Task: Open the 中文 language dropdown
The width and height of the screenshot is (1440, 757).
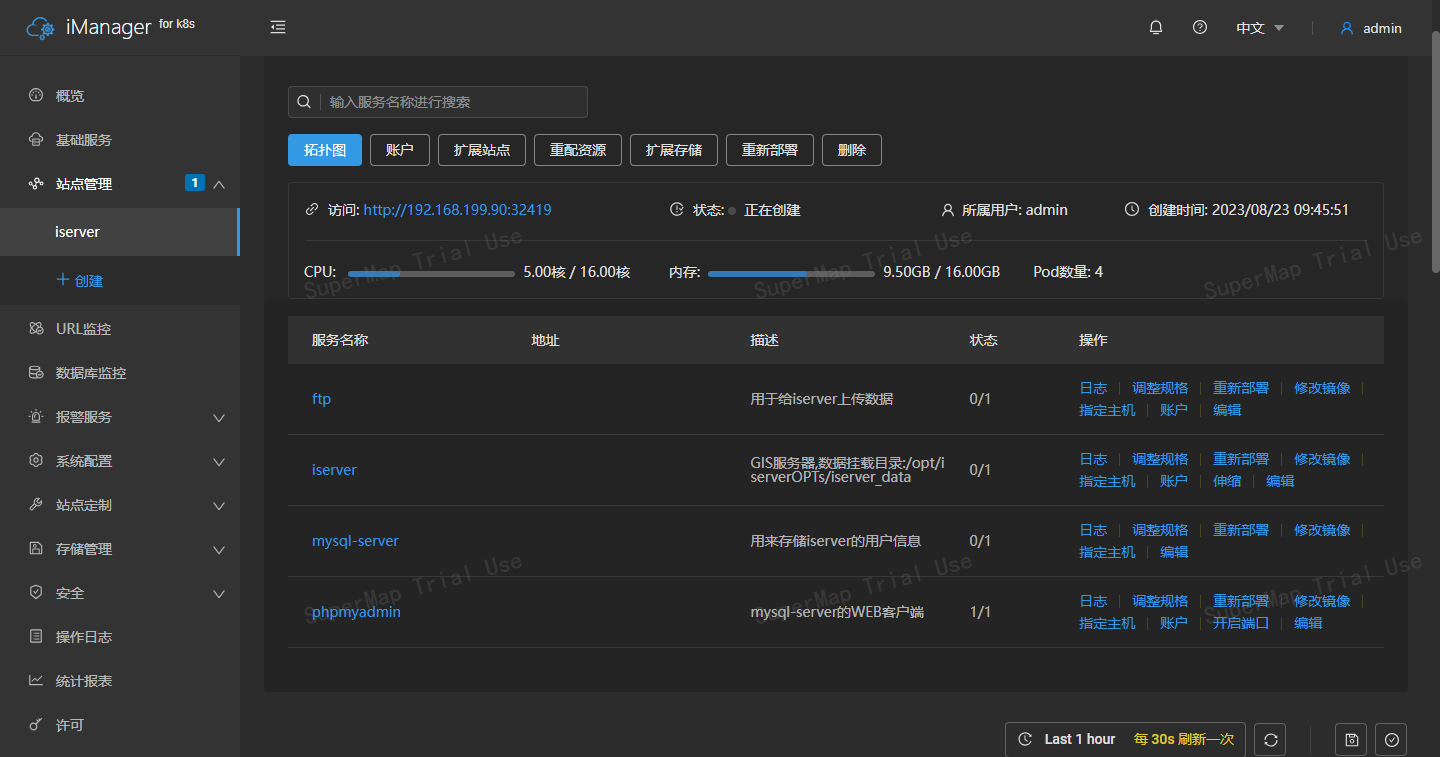Action: 1260,28
